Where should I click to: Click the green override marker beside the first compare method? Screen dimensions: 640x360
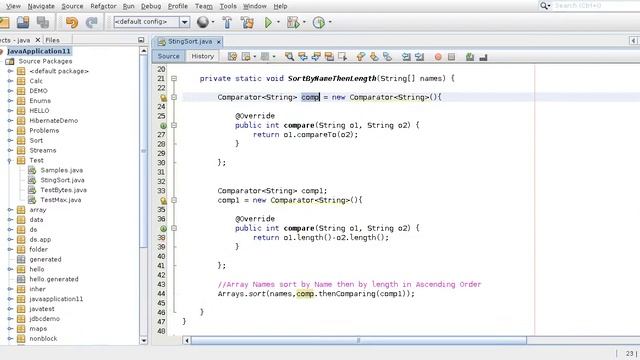click(163, 126)
